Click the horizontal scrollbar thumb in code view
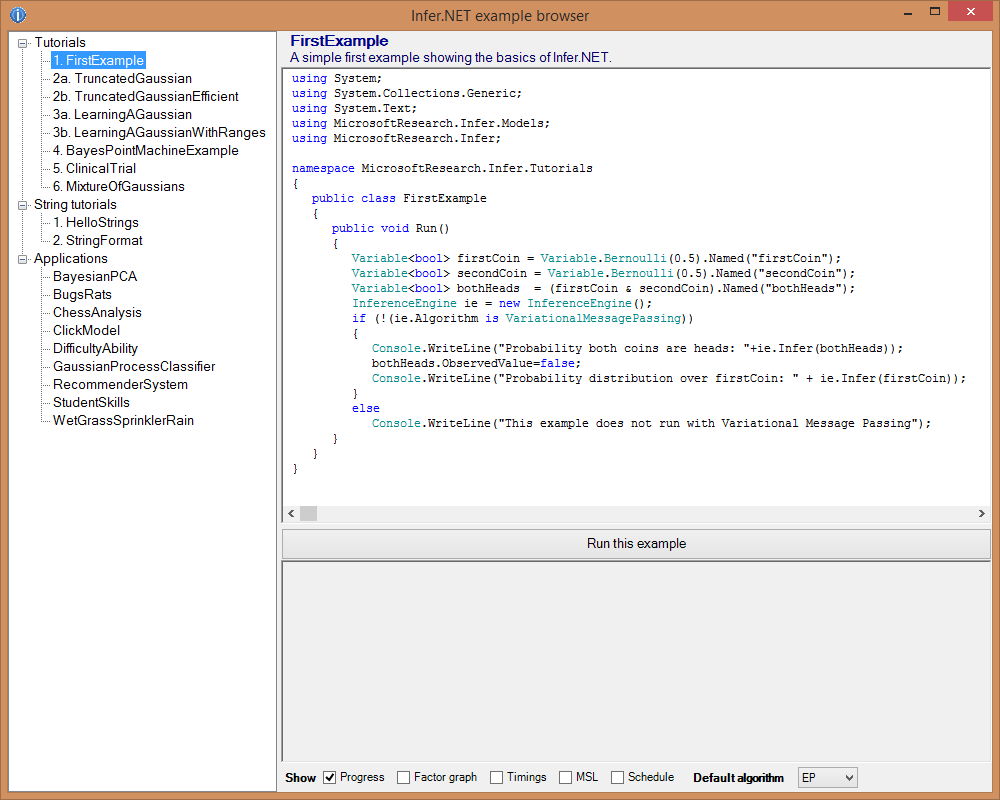The height and width of the screenshot is (800, 1000). tap(309, 514)
